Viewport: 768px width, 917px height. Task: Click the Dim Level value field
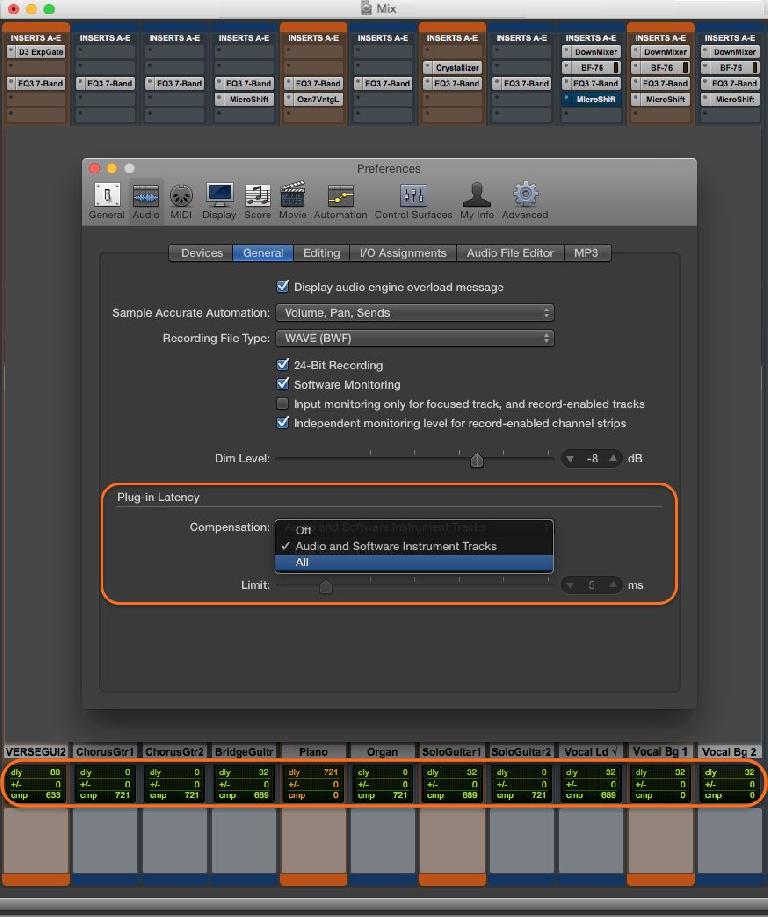tap(592, 458)
